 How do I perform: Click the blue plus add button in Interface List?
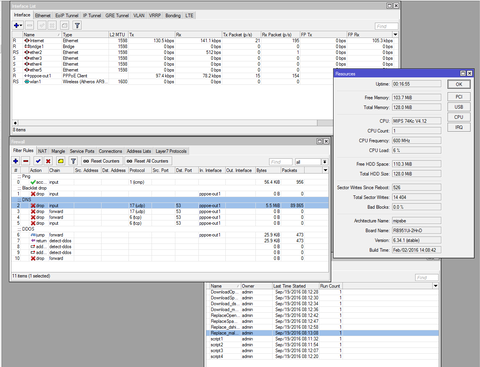coord(18,25)
